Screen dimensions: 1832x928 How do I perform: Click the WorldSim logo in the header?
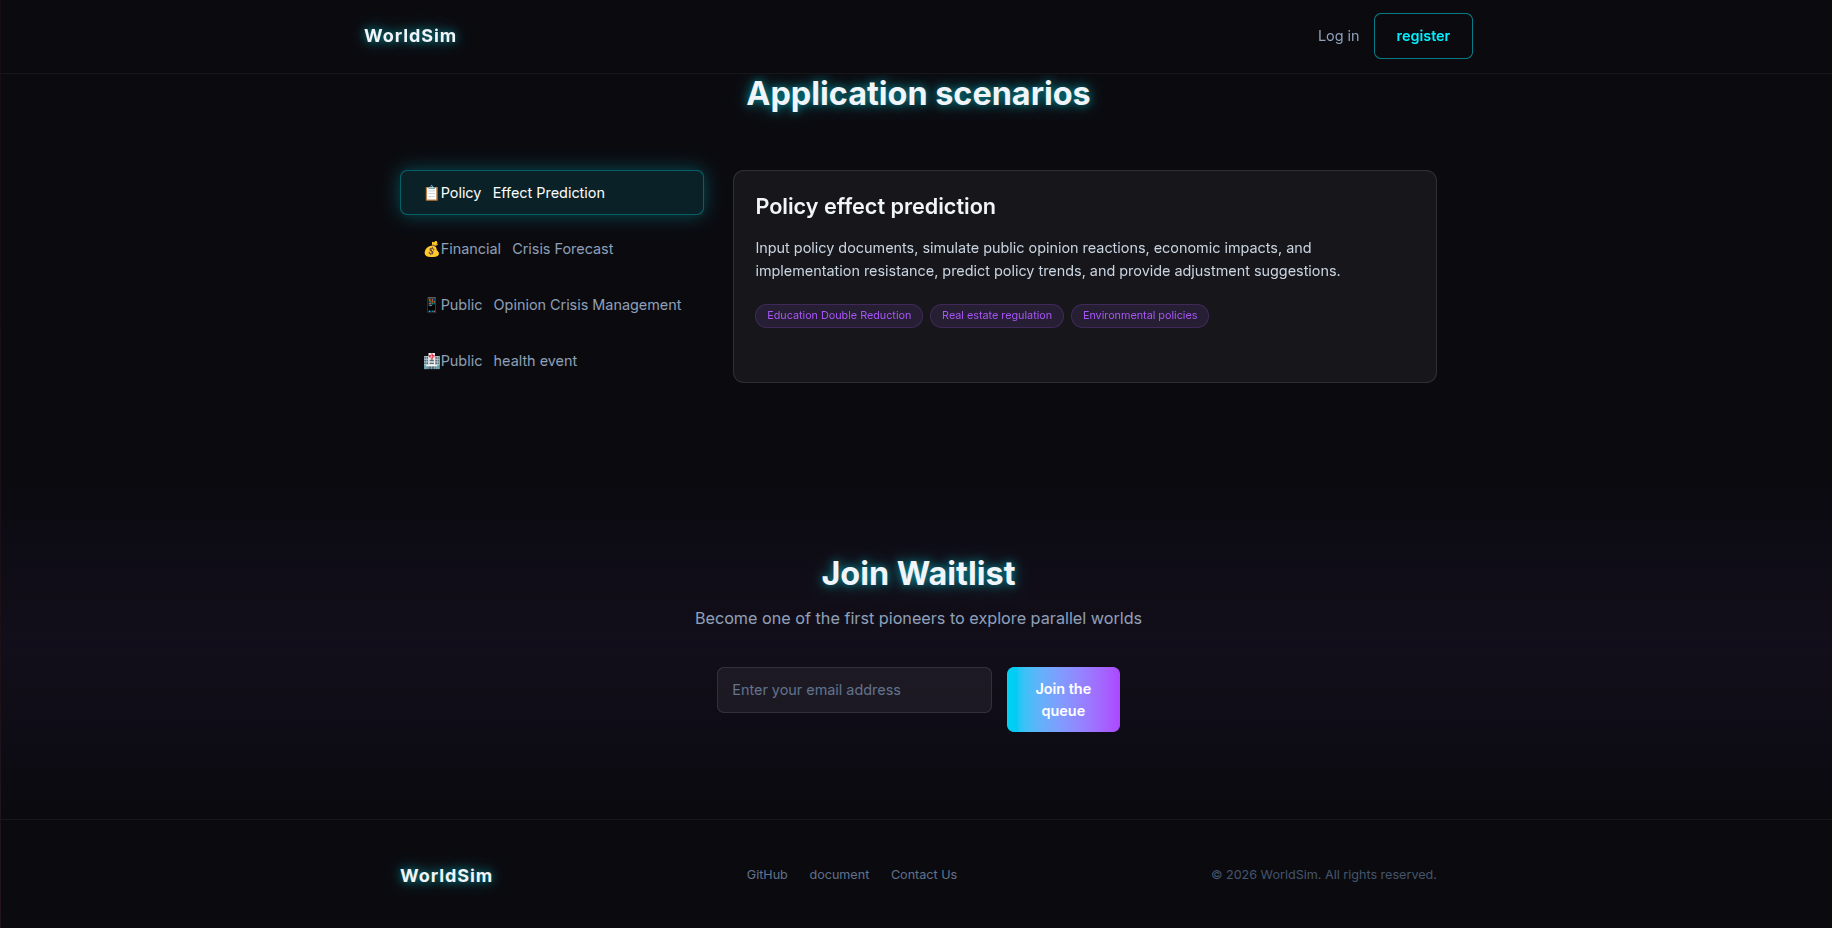coord(410,36)
